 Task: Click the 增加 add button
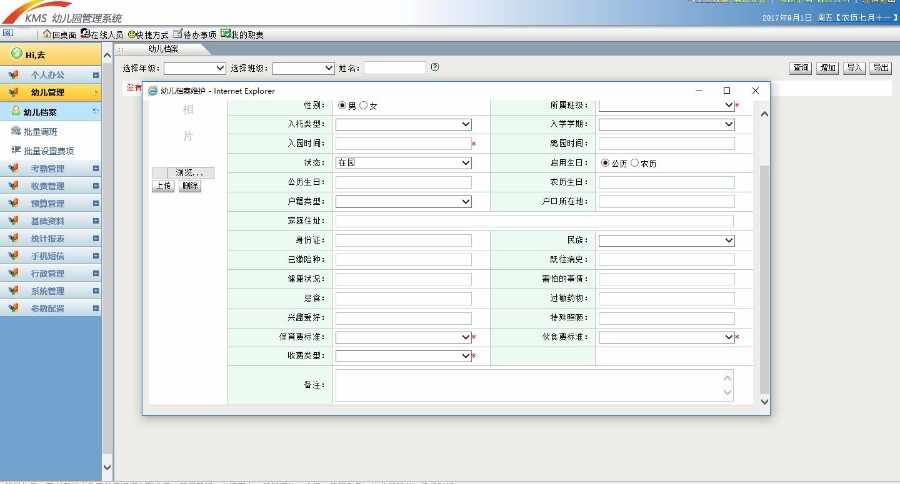click(x=827, y=68)
